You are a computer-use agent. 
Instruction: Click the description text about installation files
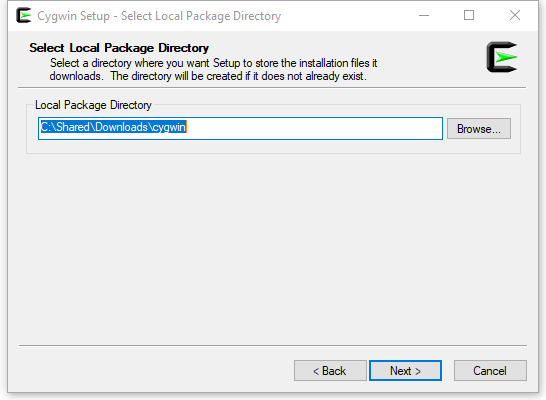click(x=213, y=70)
